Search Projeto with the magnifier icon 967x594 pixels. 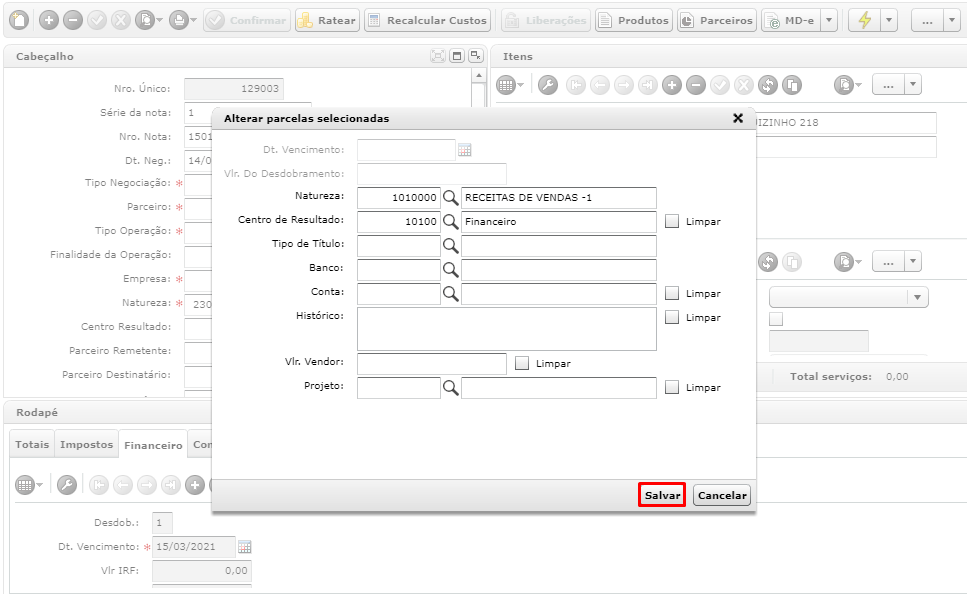point(451,387)
